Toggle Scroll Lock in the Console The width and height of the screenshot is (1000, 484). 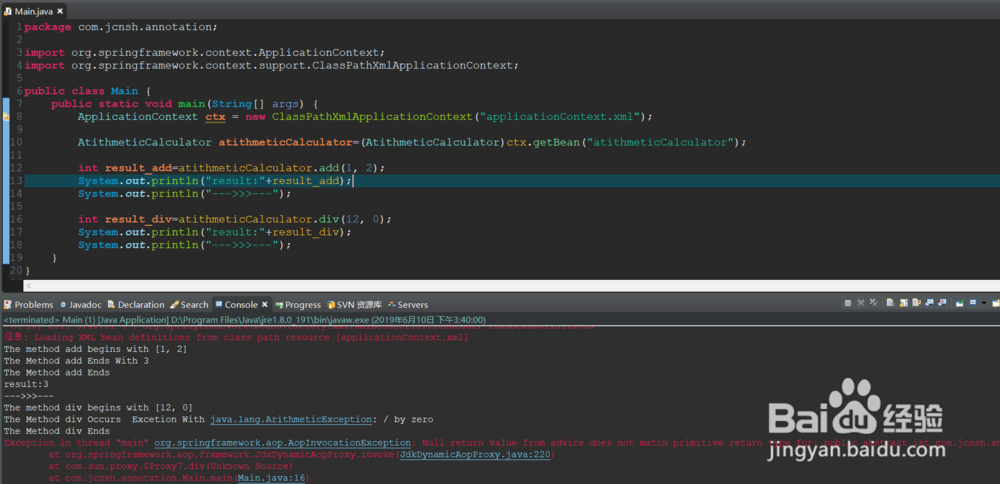[x=904, y=303]
